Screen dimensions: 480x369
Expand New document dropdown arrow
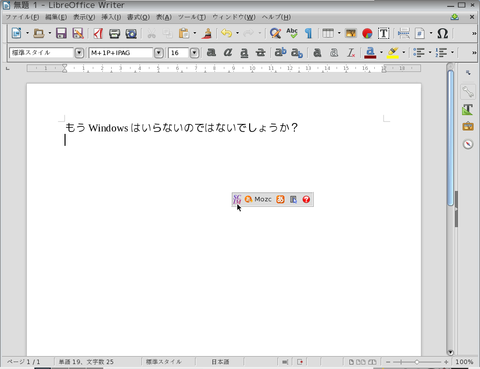[x=27, y=33]
